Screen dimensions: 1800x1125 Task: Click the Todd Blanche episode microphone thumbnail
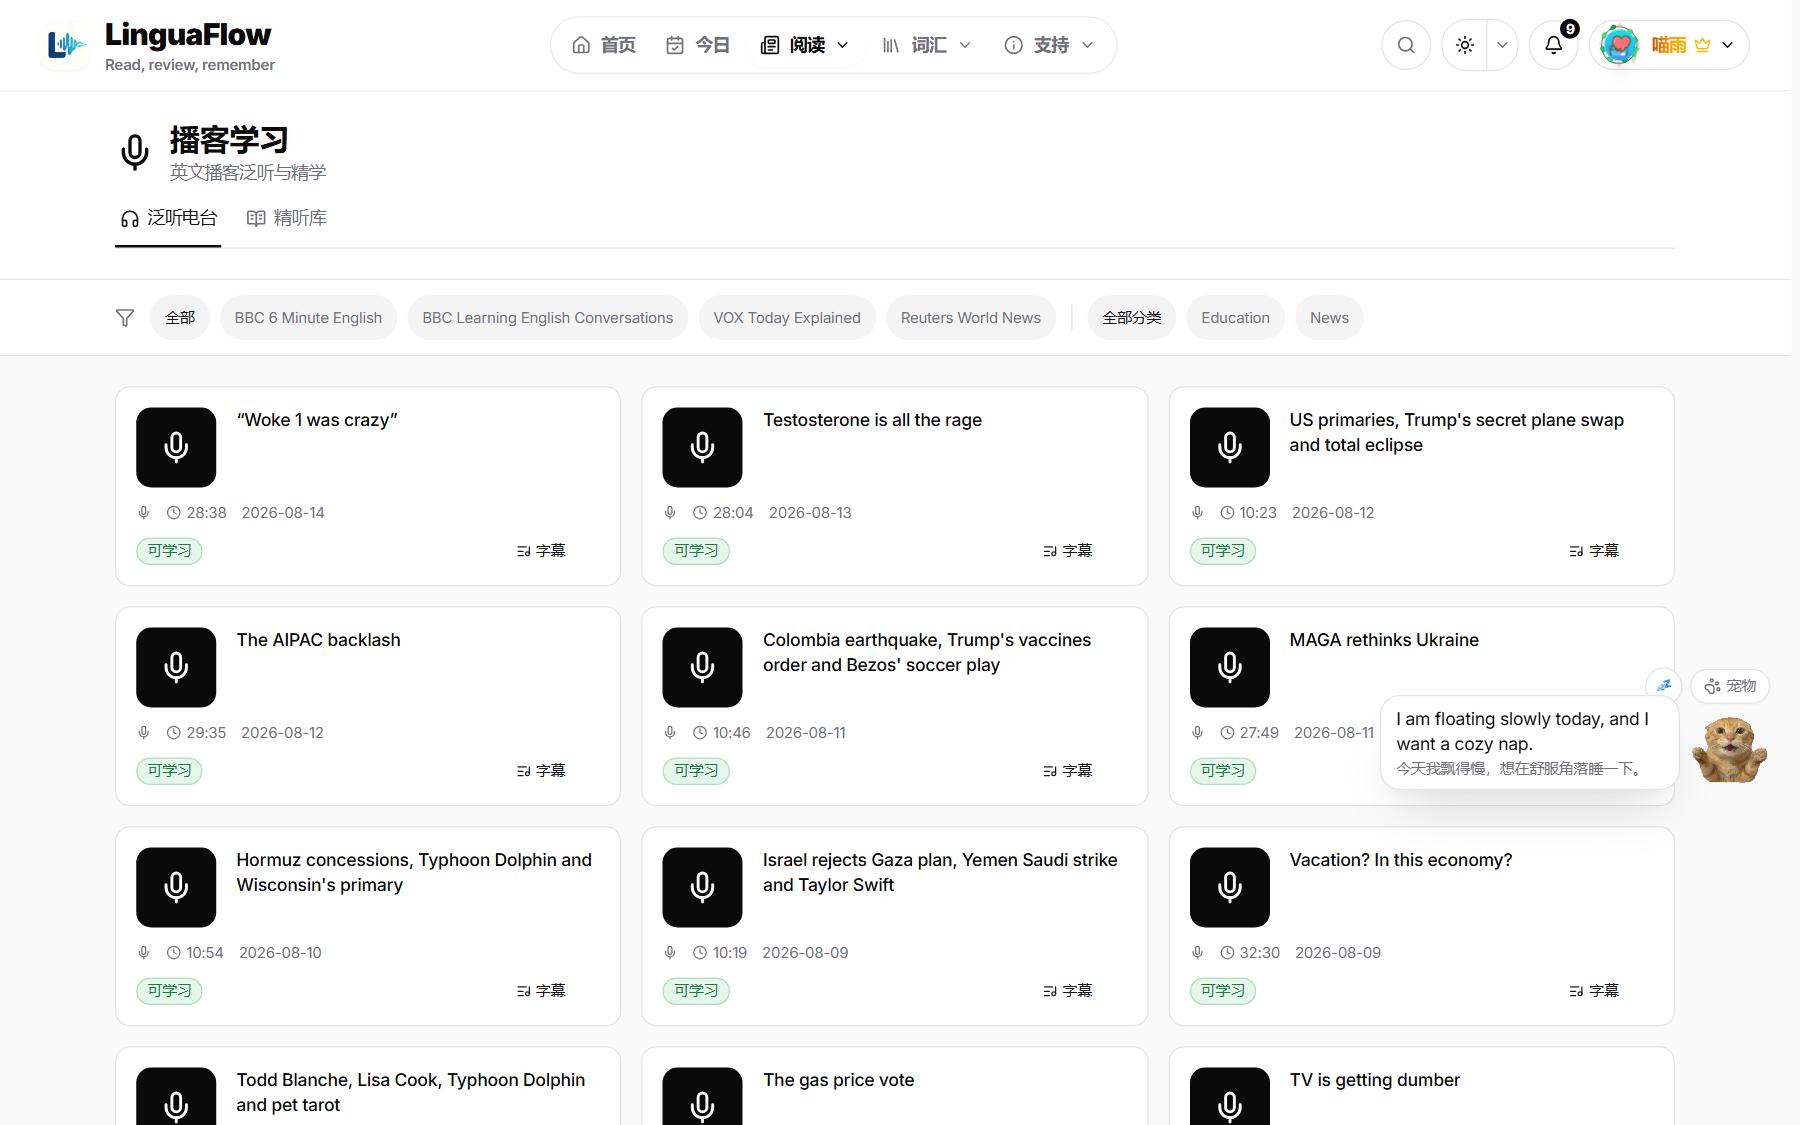click(176, 1096)
